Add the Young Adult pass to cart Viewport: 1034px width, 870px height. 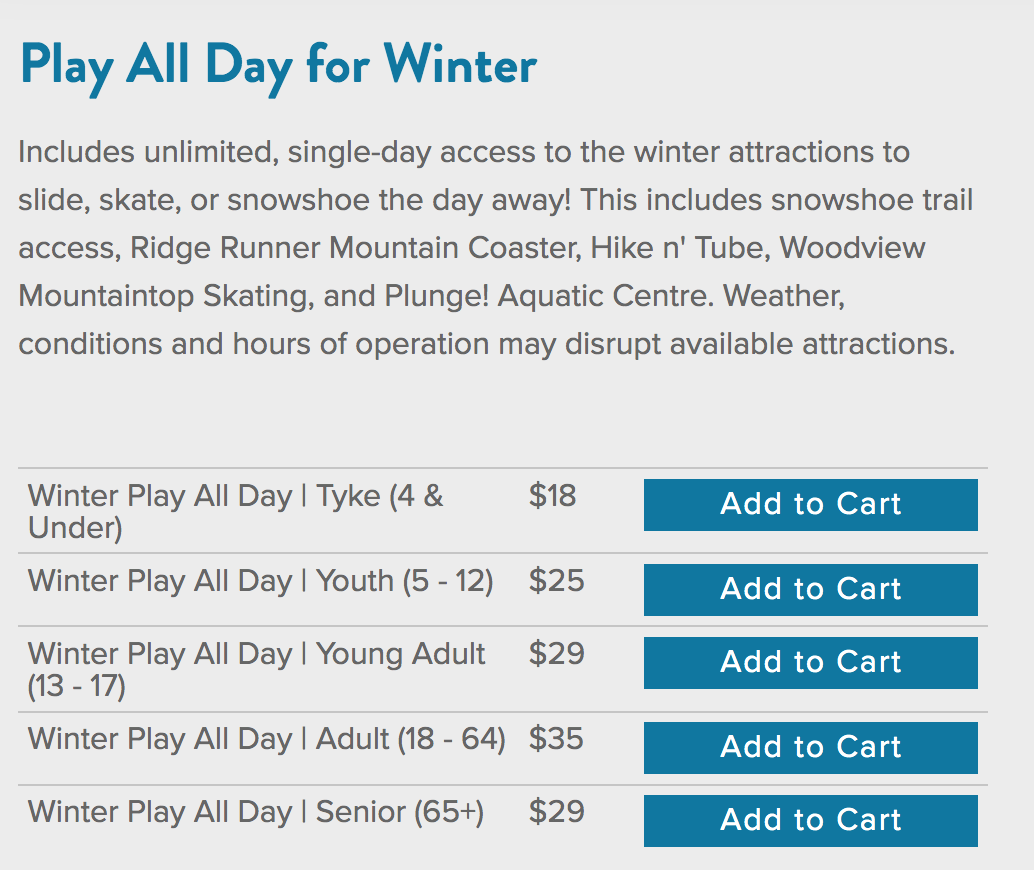point(810,663)
